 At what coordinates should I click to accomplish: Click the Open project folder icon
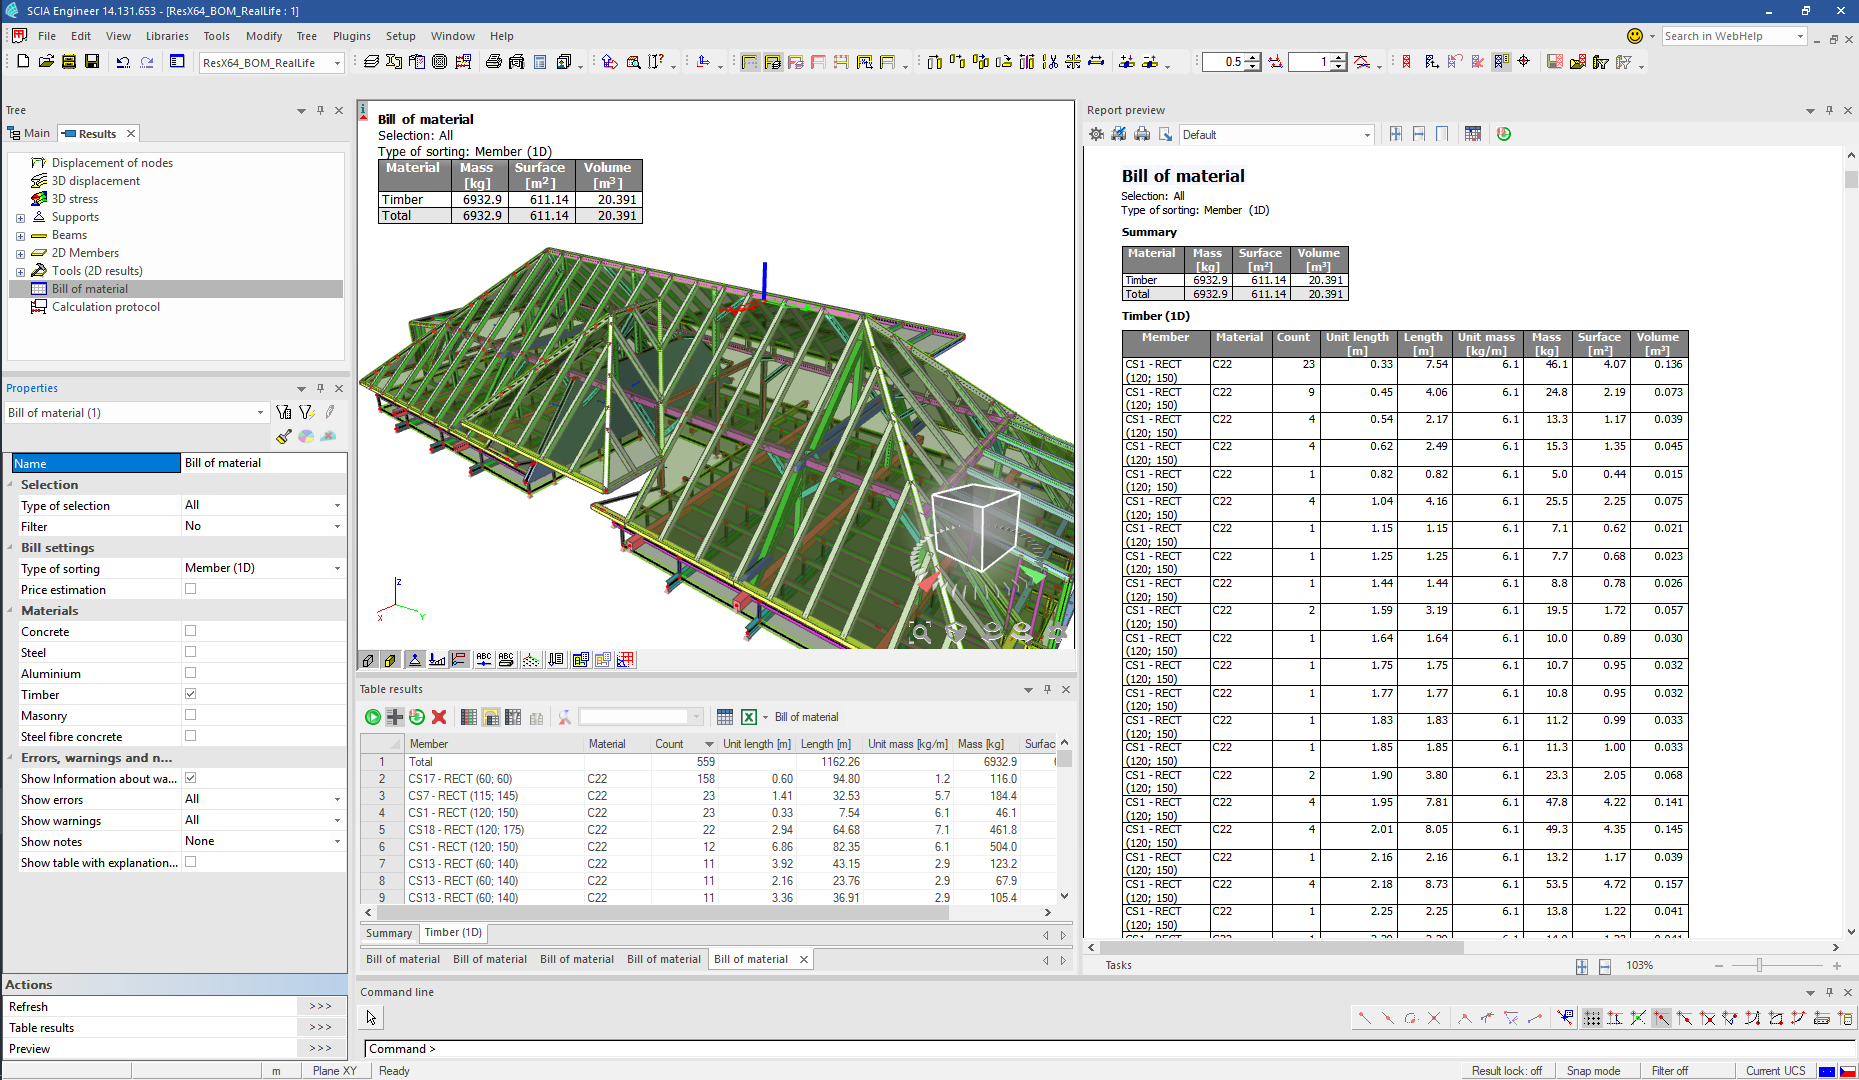[x=46, y=62]
